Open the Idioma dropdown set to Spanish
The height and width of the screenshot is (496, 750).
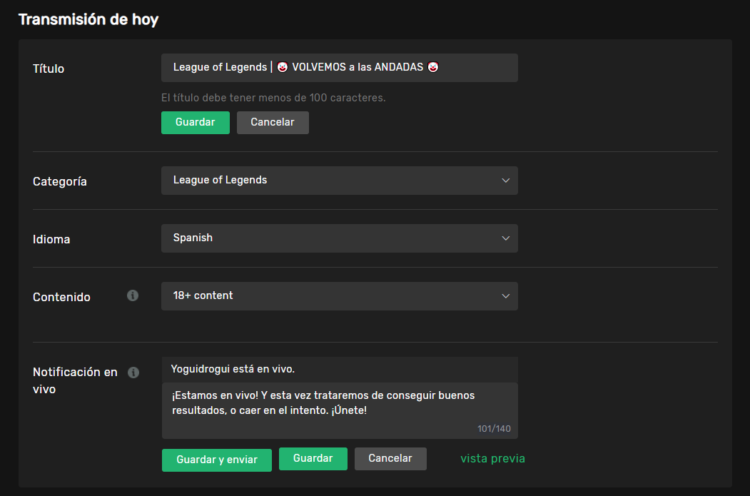pos(339,238)
